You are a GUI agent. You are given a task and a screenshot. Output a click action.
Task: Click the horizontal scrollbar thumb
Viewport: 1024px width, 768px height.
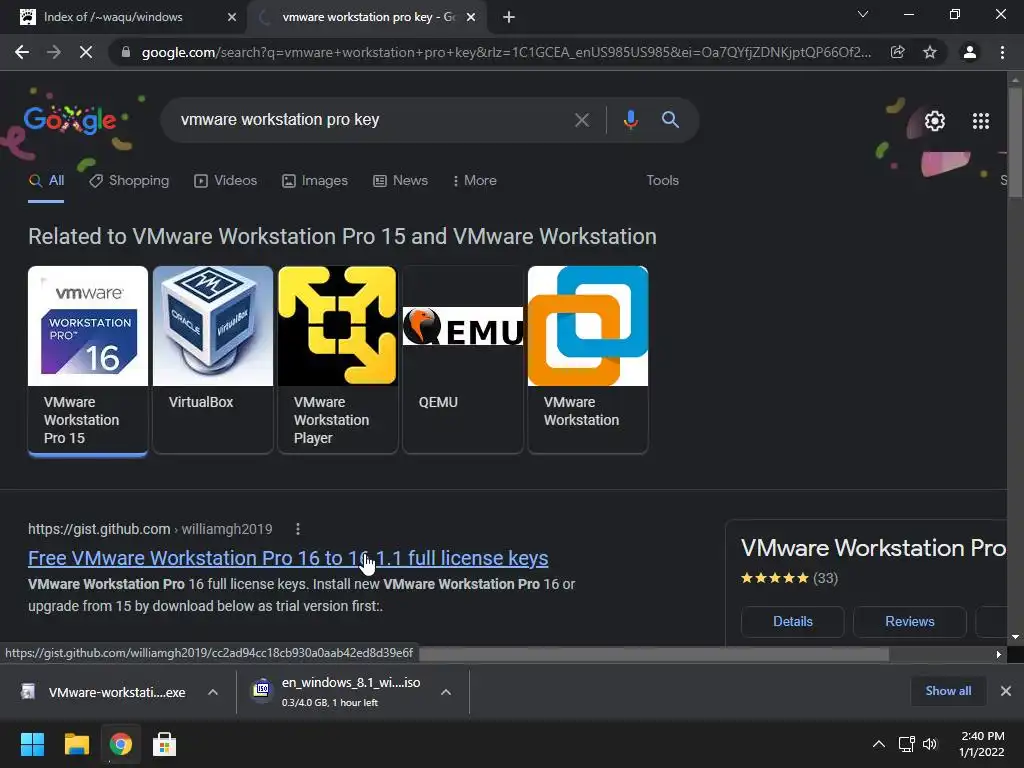click(653, 654)
